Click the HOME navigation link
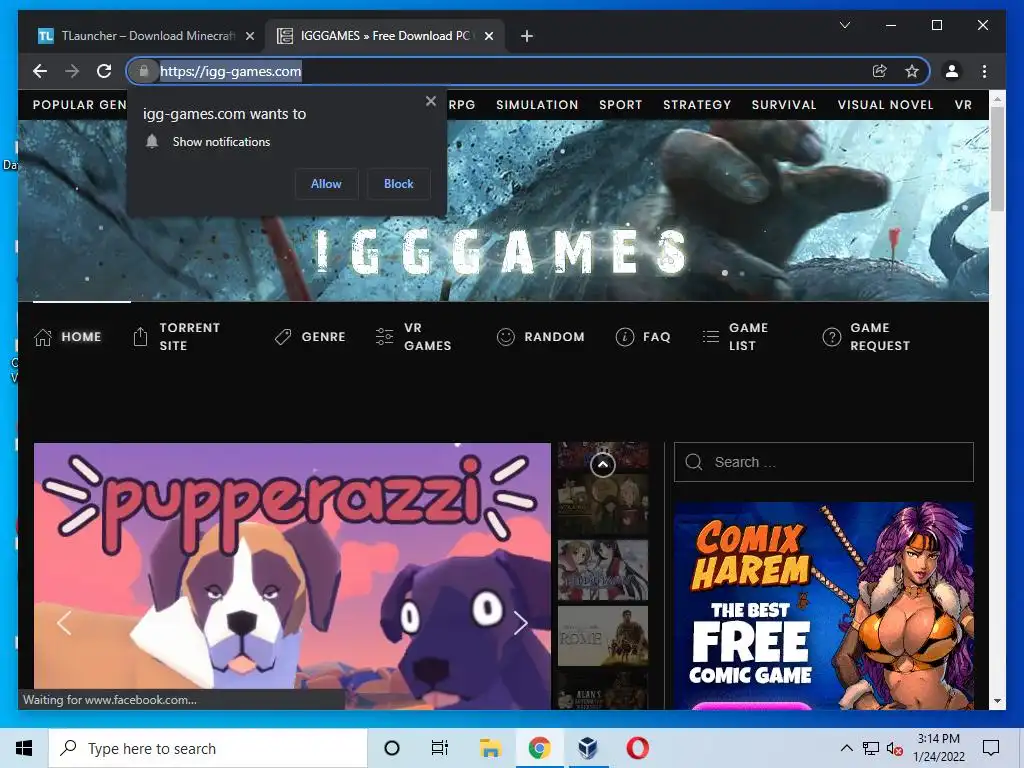Viewport: 1024px width, 768px height. point(81,337)
